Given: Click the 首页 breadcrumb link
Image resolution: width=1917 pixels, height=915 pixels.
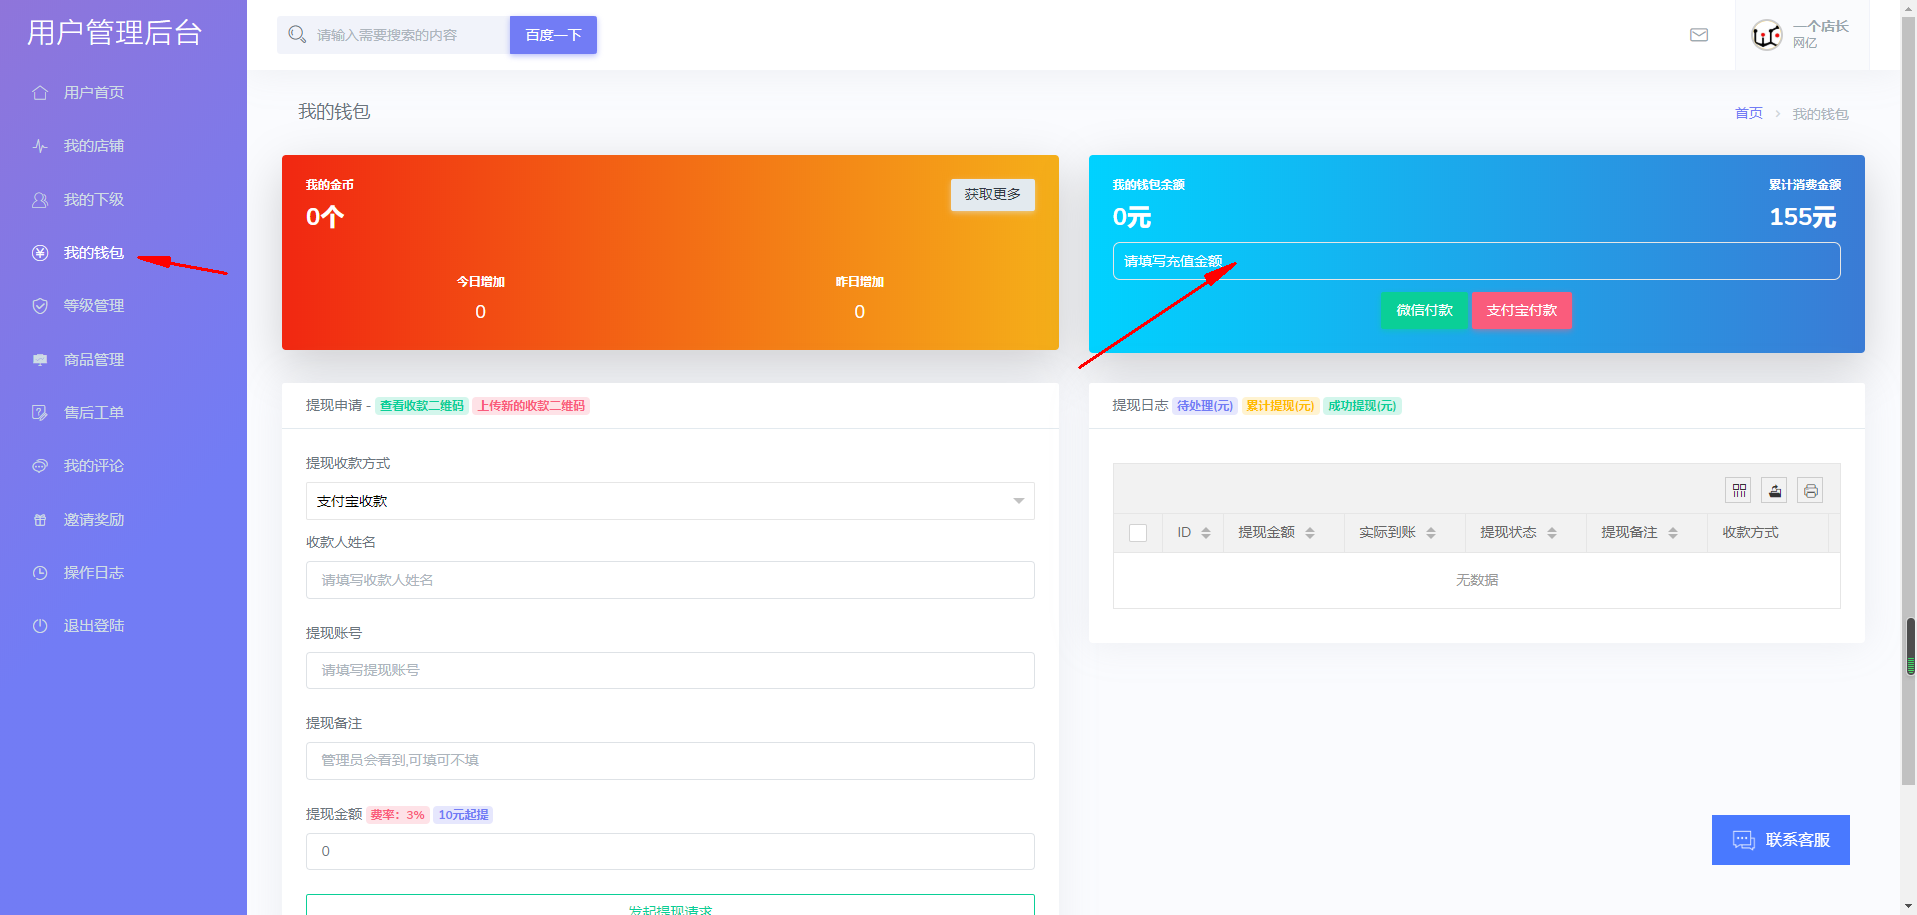Looking at the screenshot, I should [1749, 113].
